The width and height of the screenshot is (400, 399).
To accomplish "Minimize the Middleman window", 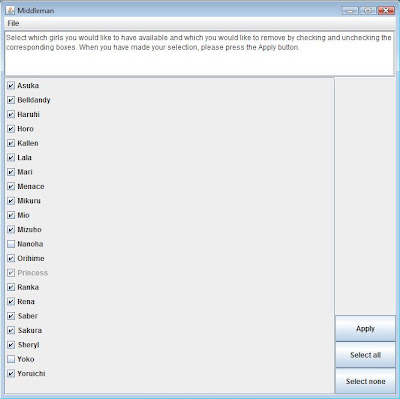I will 350,11.
